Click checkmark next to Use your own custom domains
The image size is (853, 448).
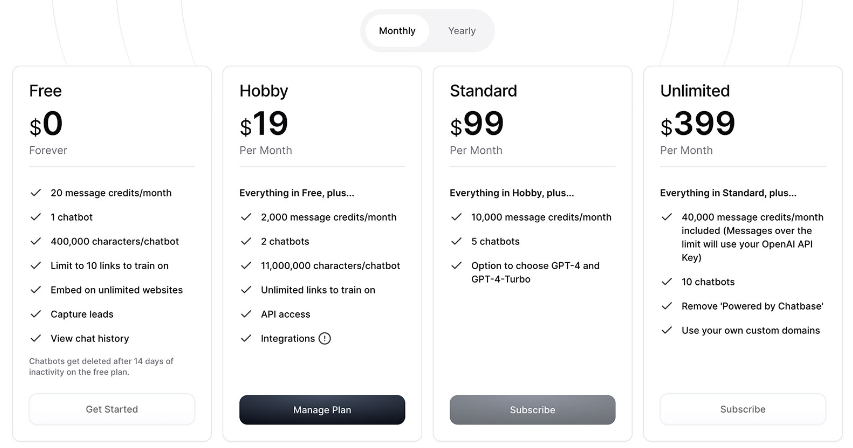click(x=666, y=330)
